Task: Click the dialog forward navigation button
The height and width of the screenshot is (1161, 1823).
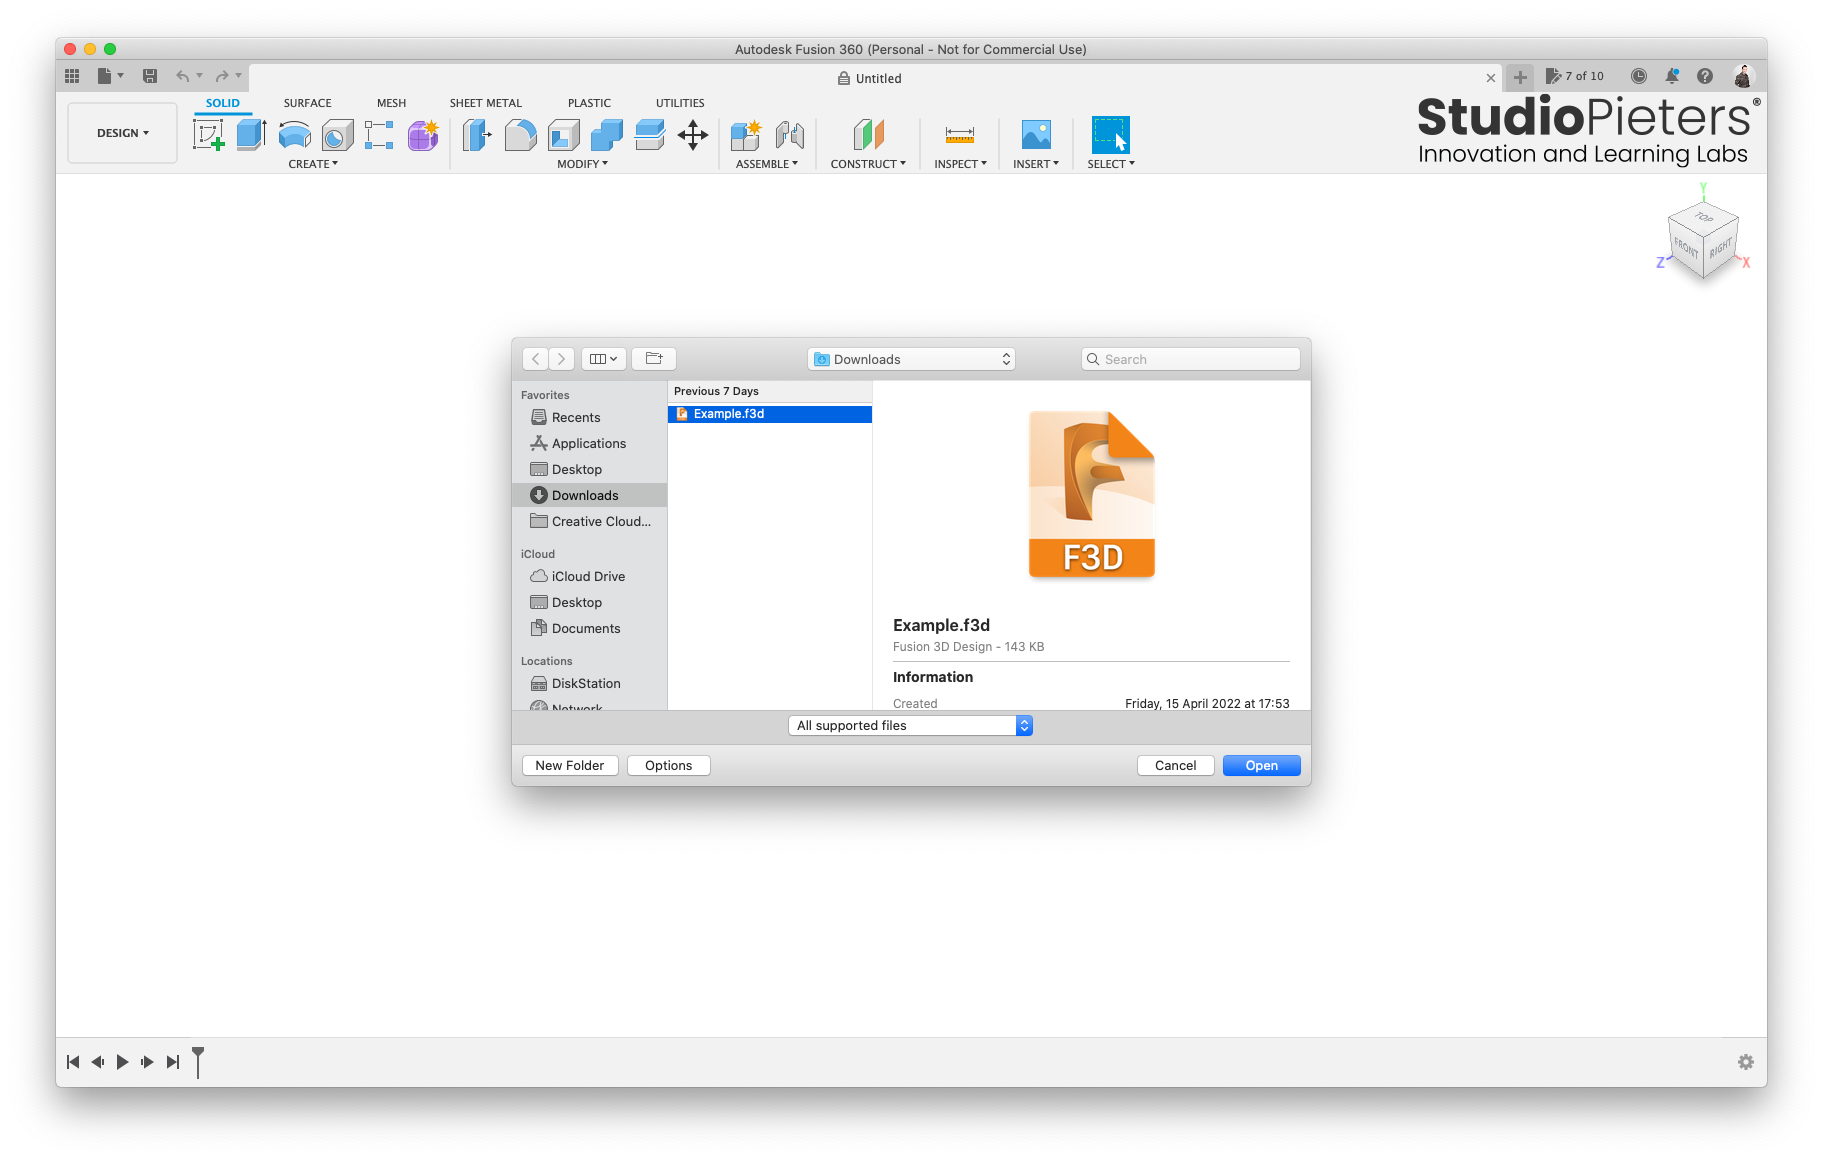Action: point(561,359)
